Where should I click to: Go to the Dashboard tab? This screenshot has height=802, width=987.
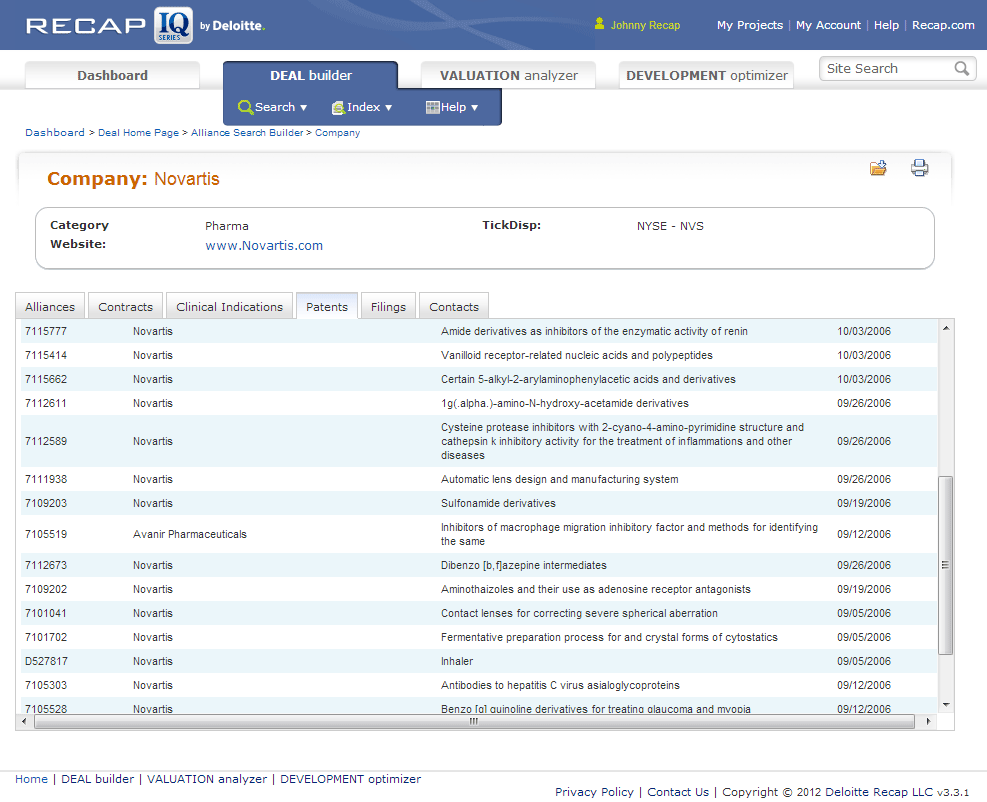point(112,76)
